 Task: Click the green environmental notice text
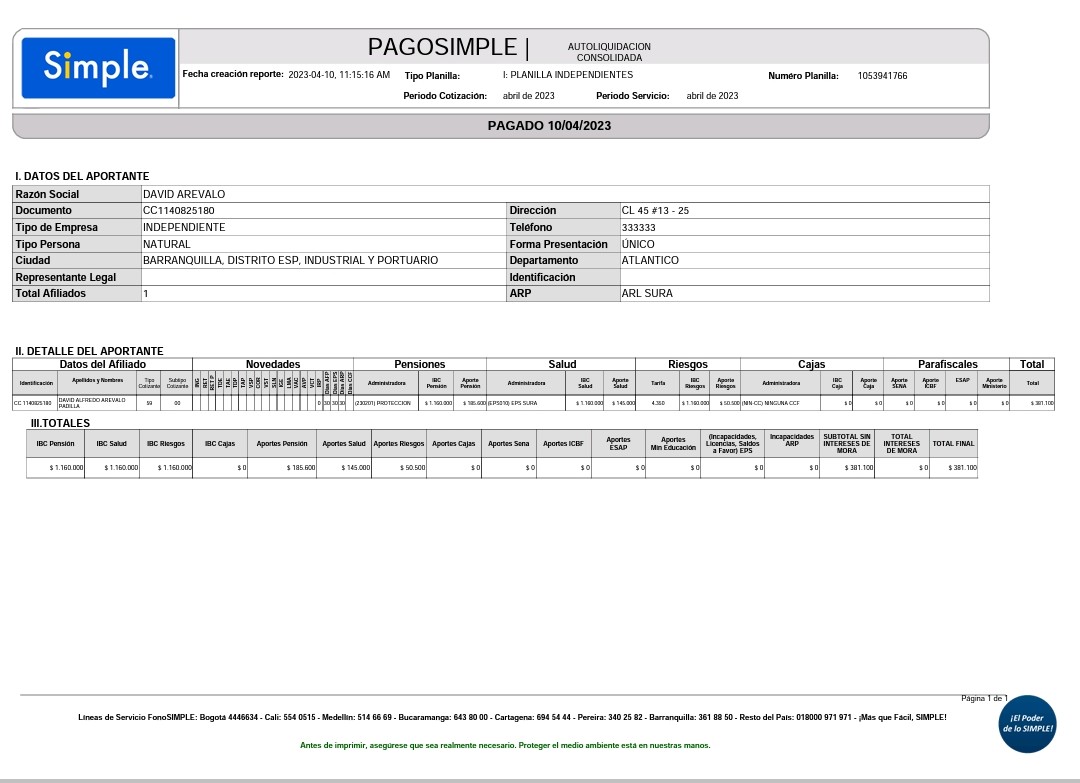[505, 745]
